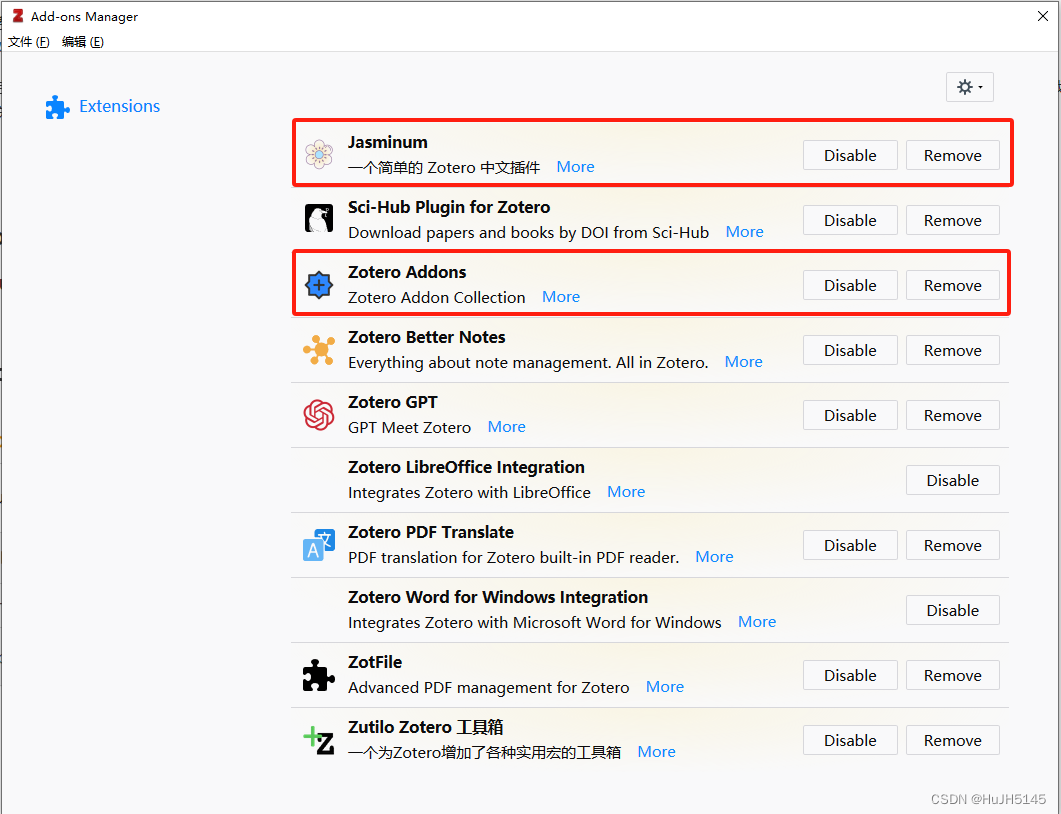The width and height of the screenshot is (1061, 814).
Task: Click the ZotFile black puzzle icon
Action: click(x=319, y=675)
